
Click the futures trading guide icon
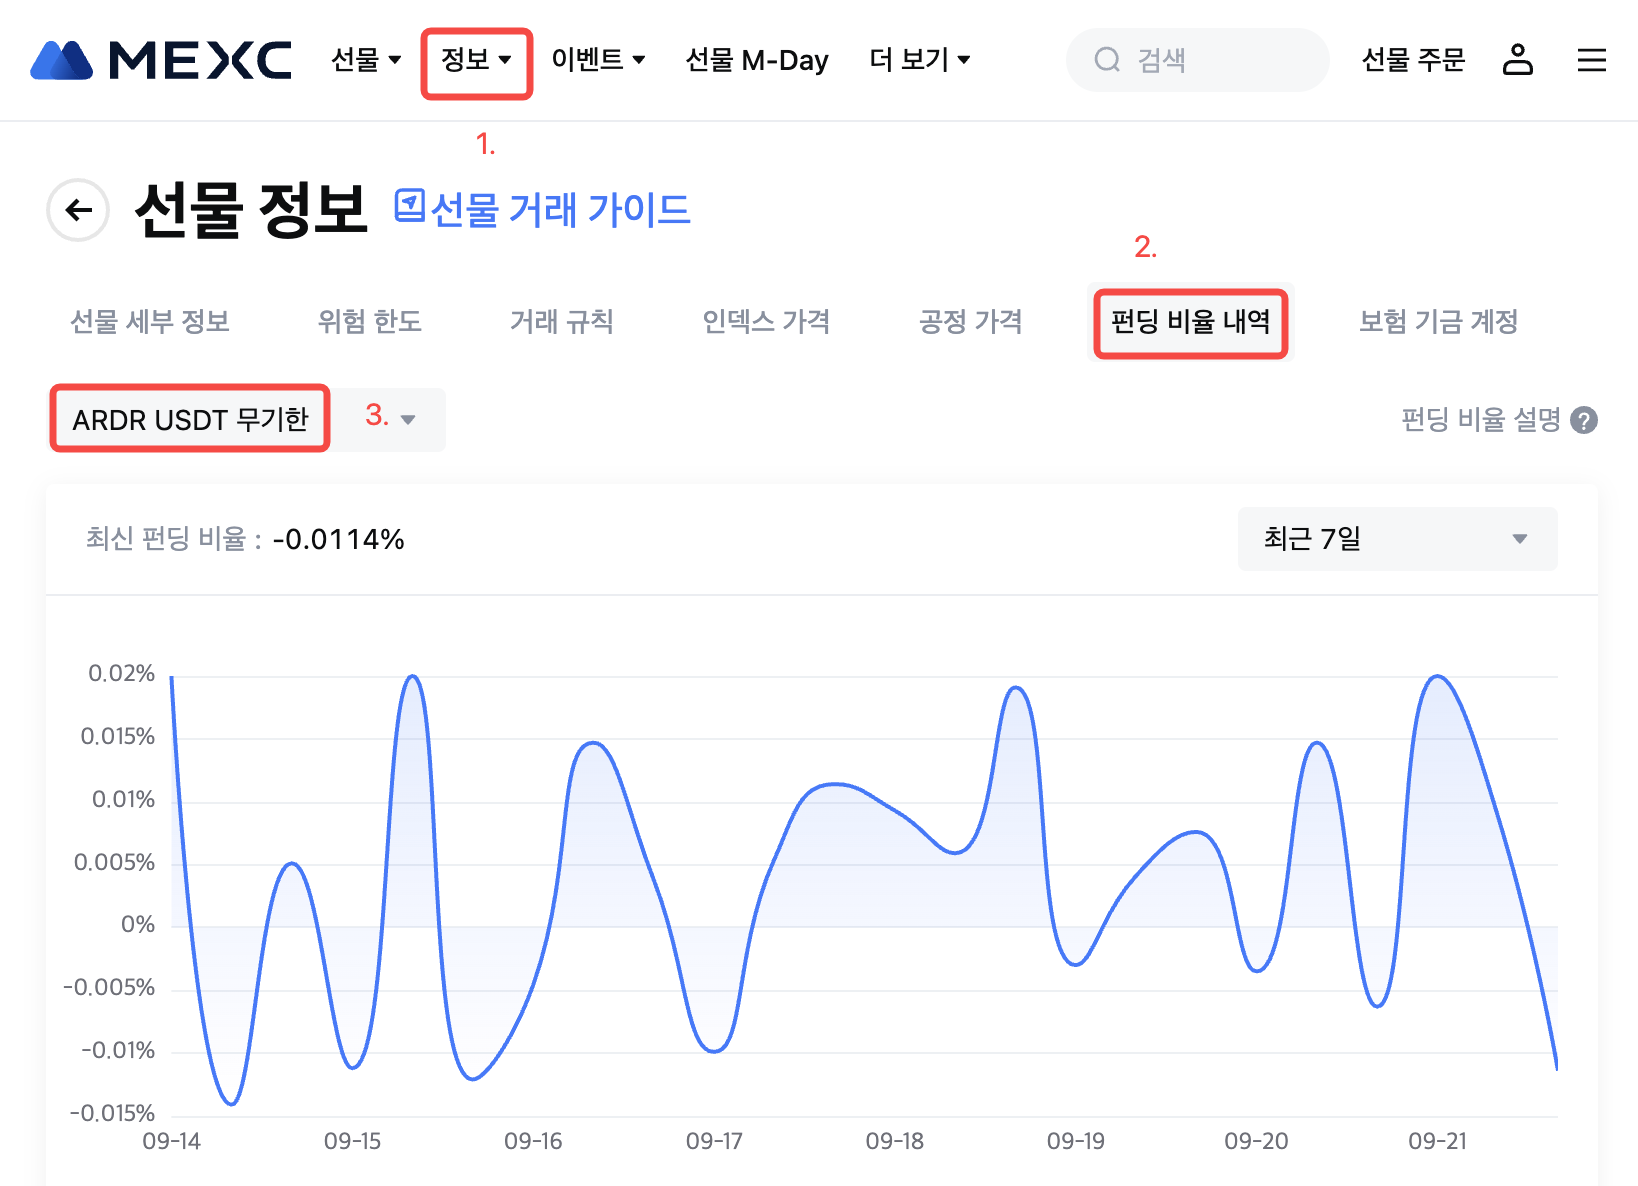(x=409, y=206)
